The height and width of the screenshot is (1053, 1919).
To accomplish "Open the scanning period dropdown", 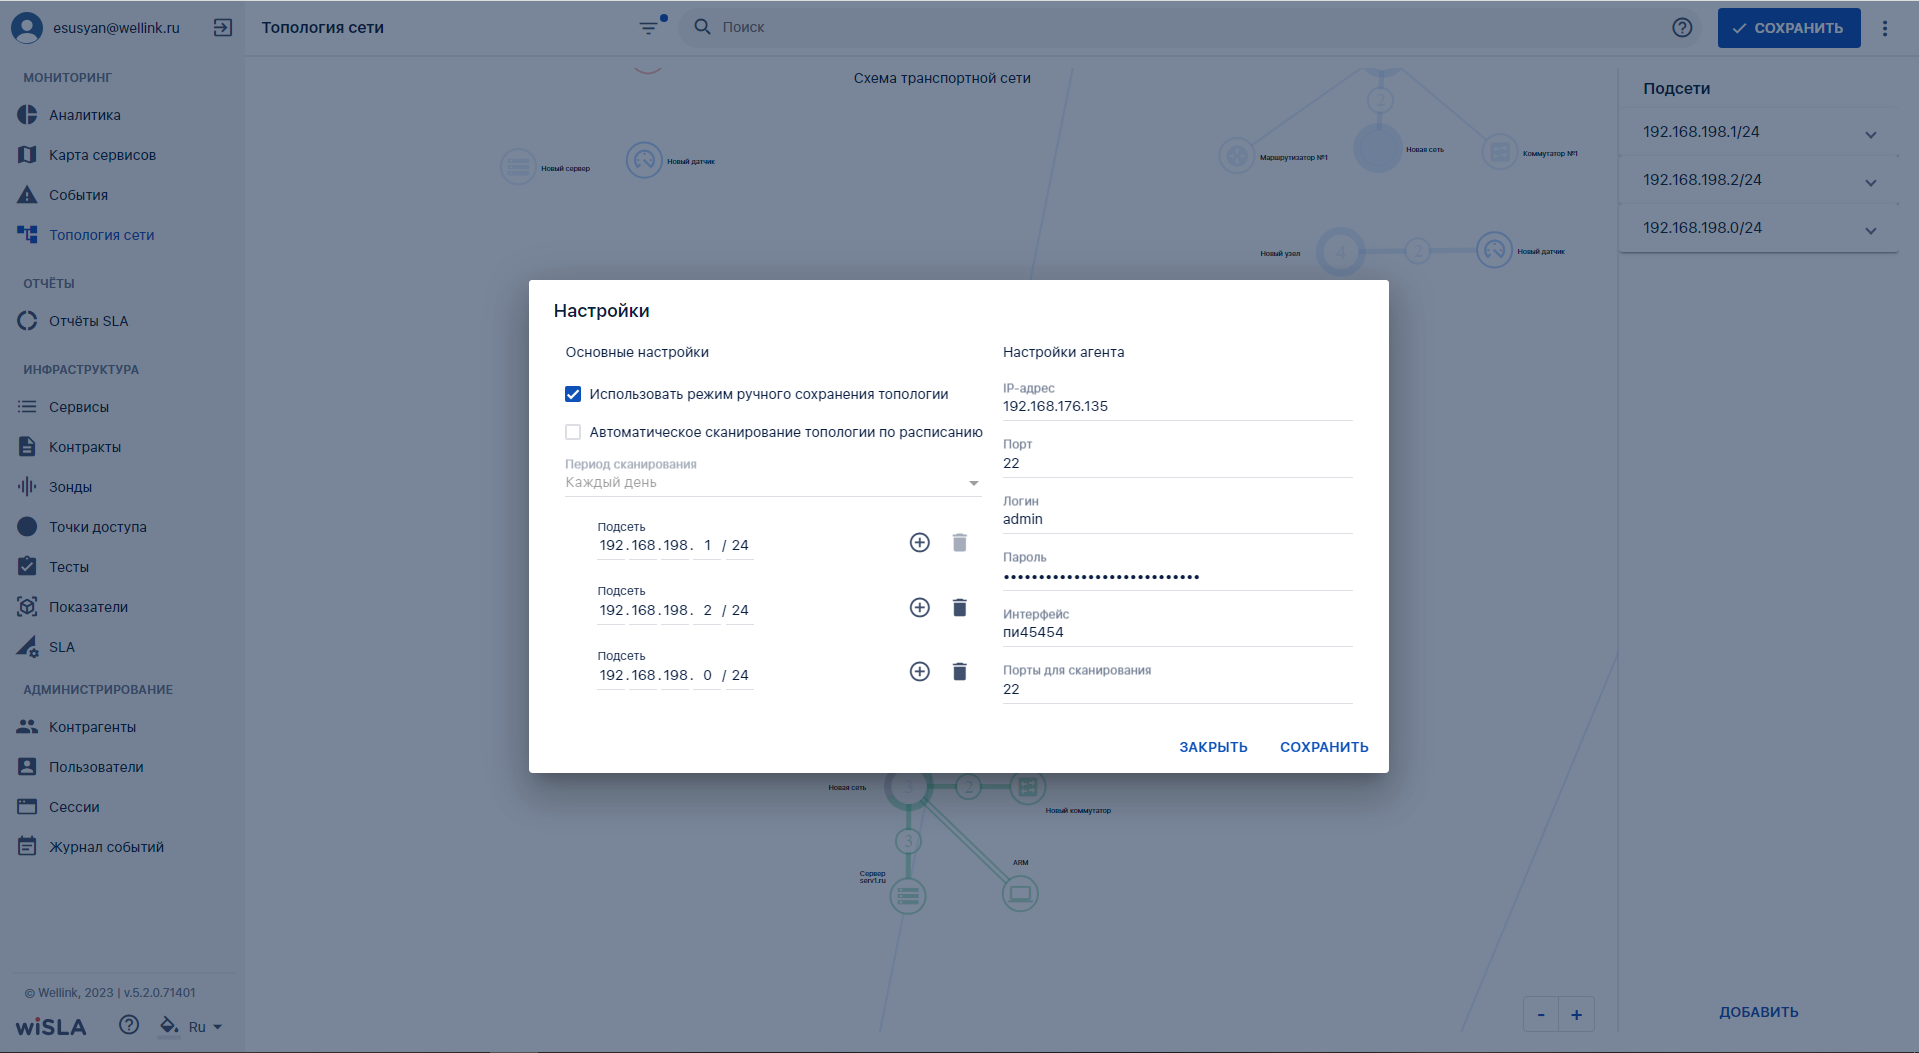I will [x=773, y=482].
